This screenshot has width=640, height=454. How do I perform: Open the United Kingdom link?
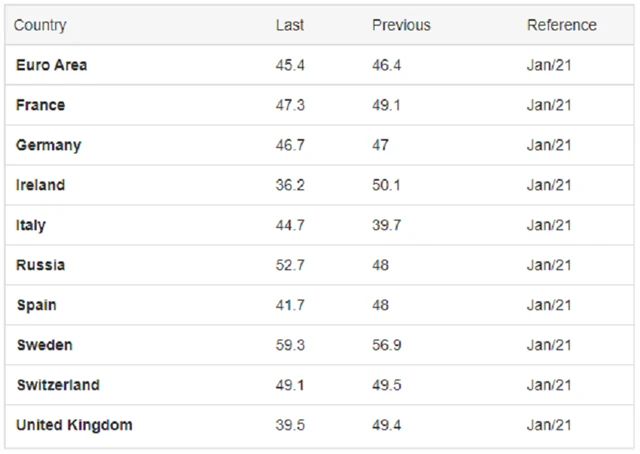[x=74, y=425]
